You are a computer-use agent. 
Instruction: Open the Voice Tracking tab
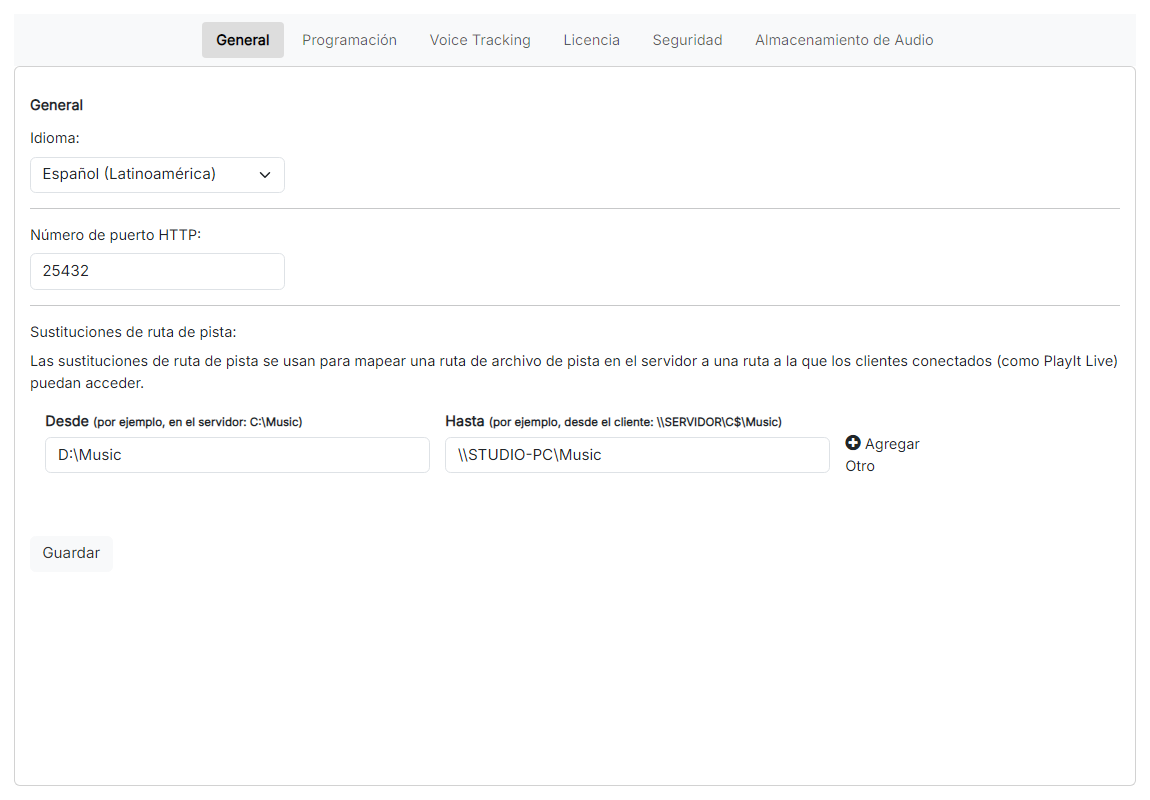(x=480, y=40)
